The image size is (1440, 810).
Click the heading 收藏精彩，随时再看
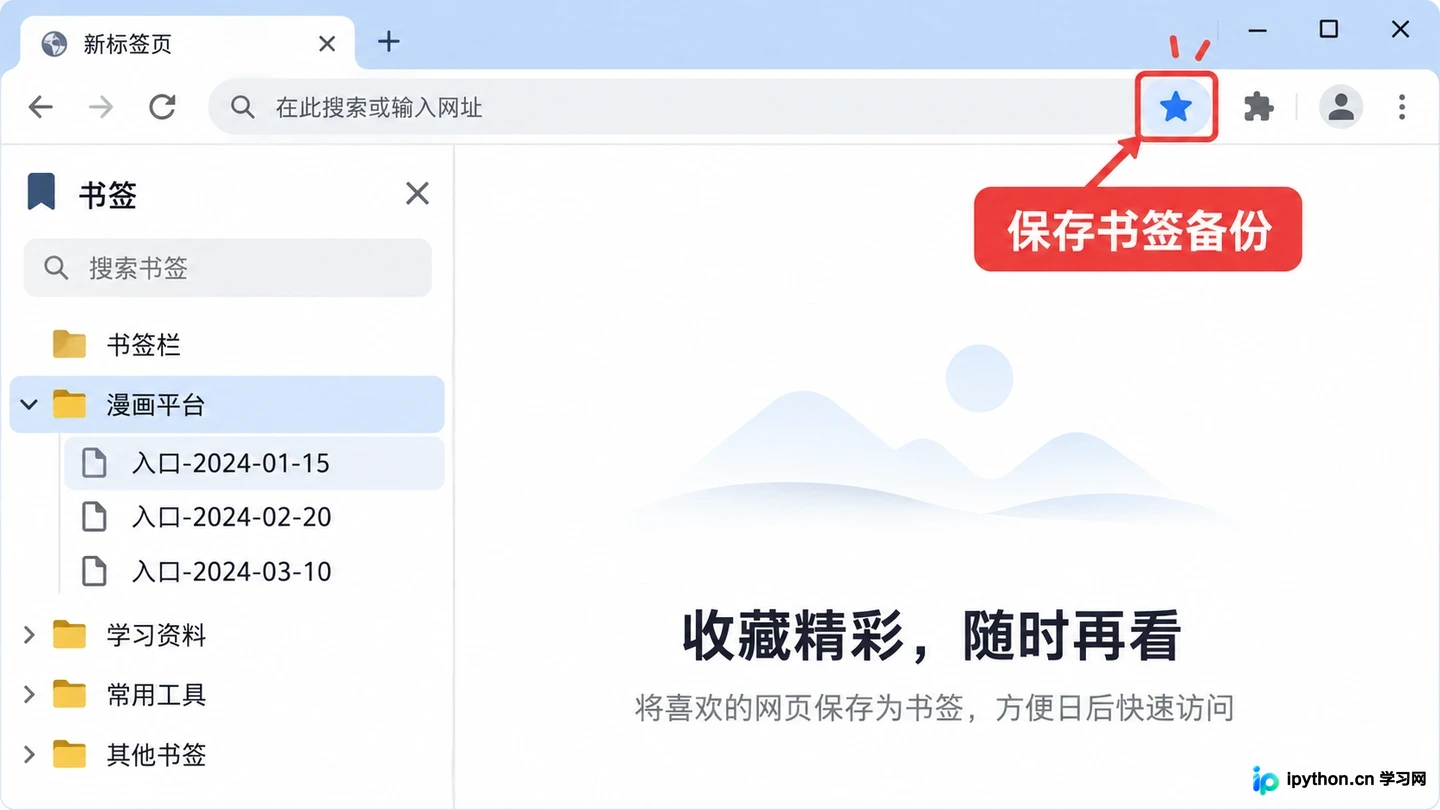932,635
